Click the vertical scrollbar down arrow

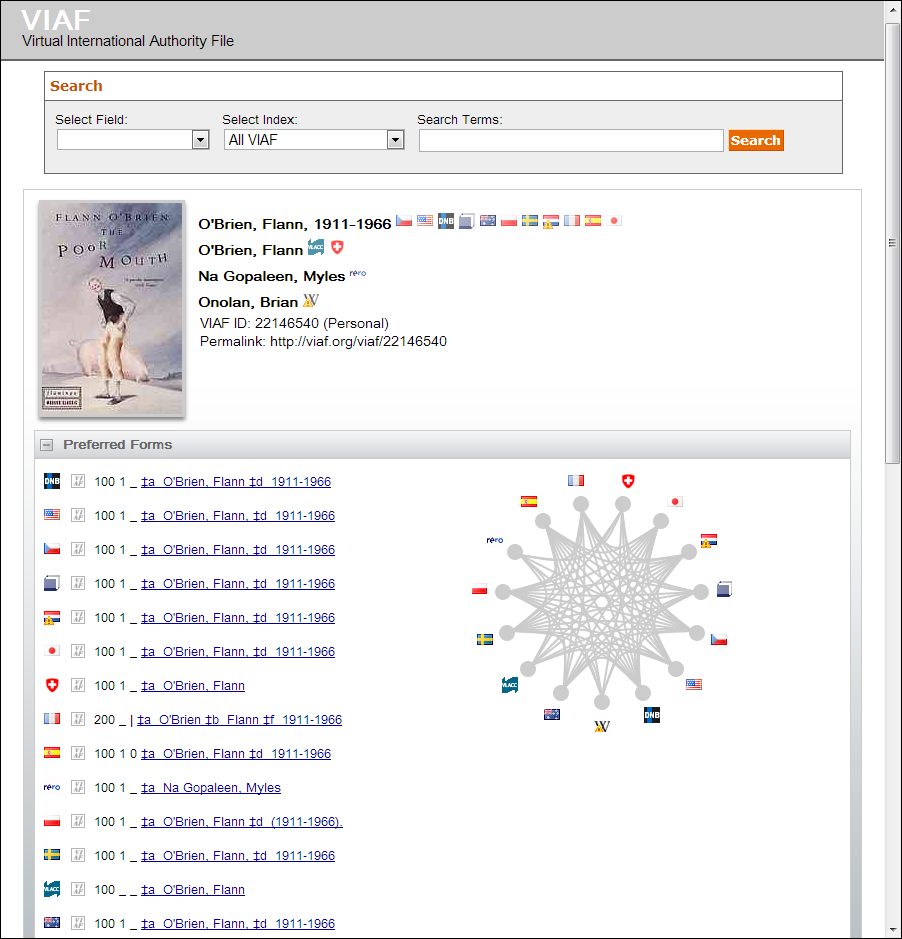tap(892, 929)
